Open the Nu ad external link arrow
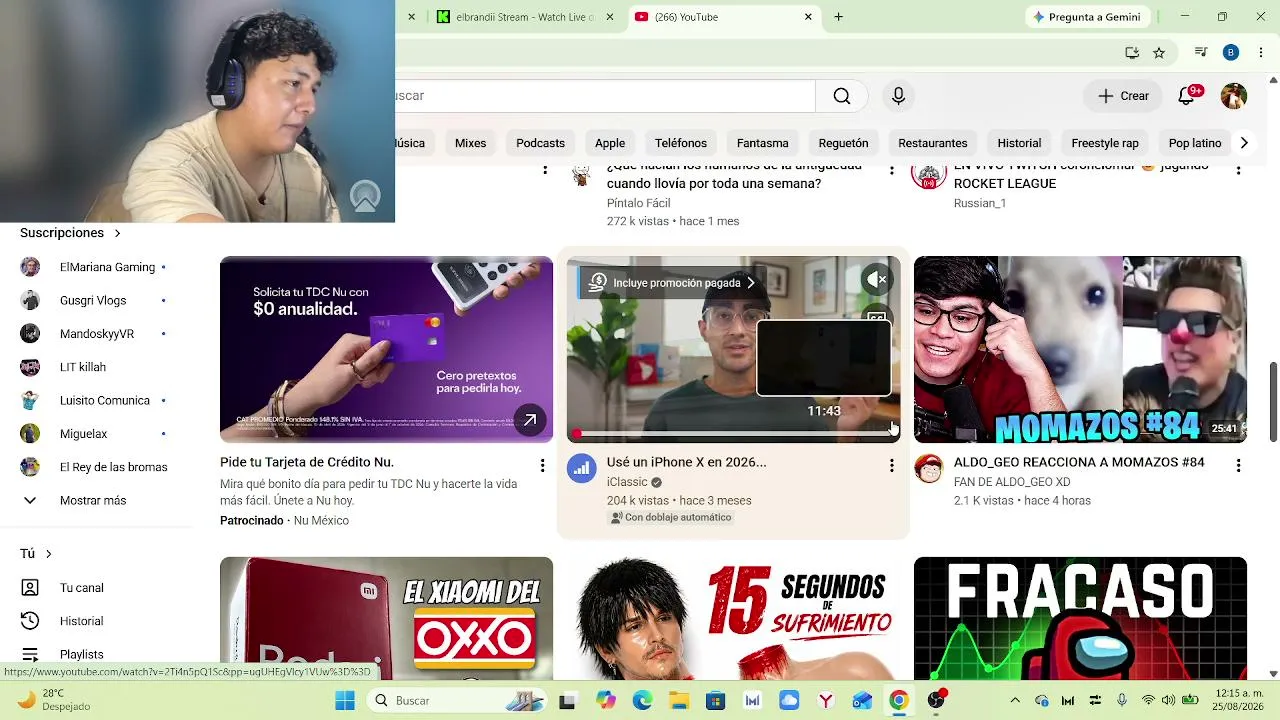The height and width of the screenshot is (720, 1280). click(529, 420)
